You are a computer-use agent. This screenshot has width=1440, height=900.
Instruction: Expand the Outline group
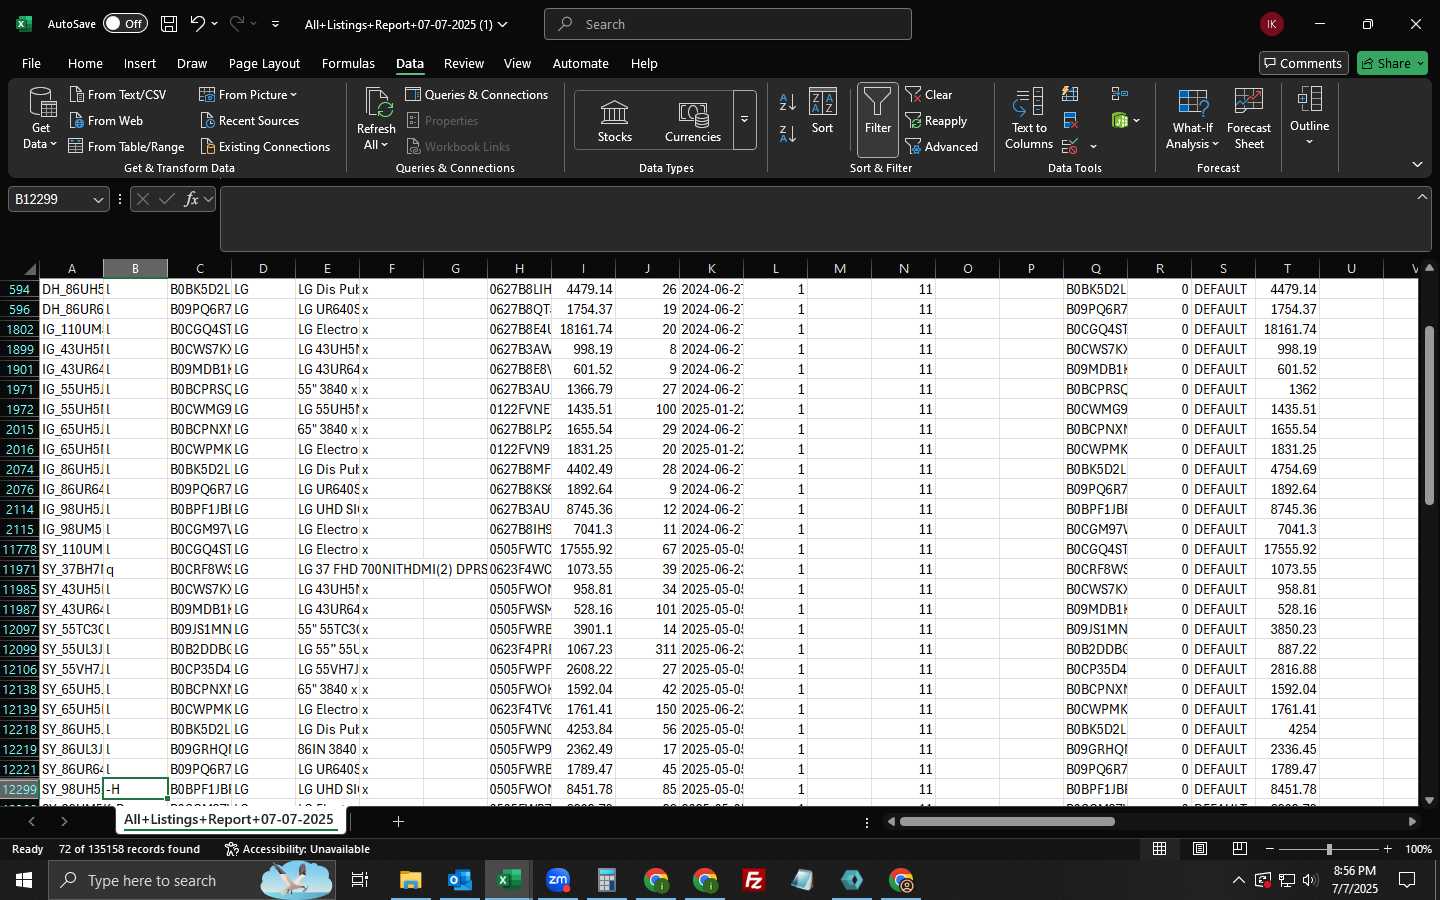[1309, 116]
